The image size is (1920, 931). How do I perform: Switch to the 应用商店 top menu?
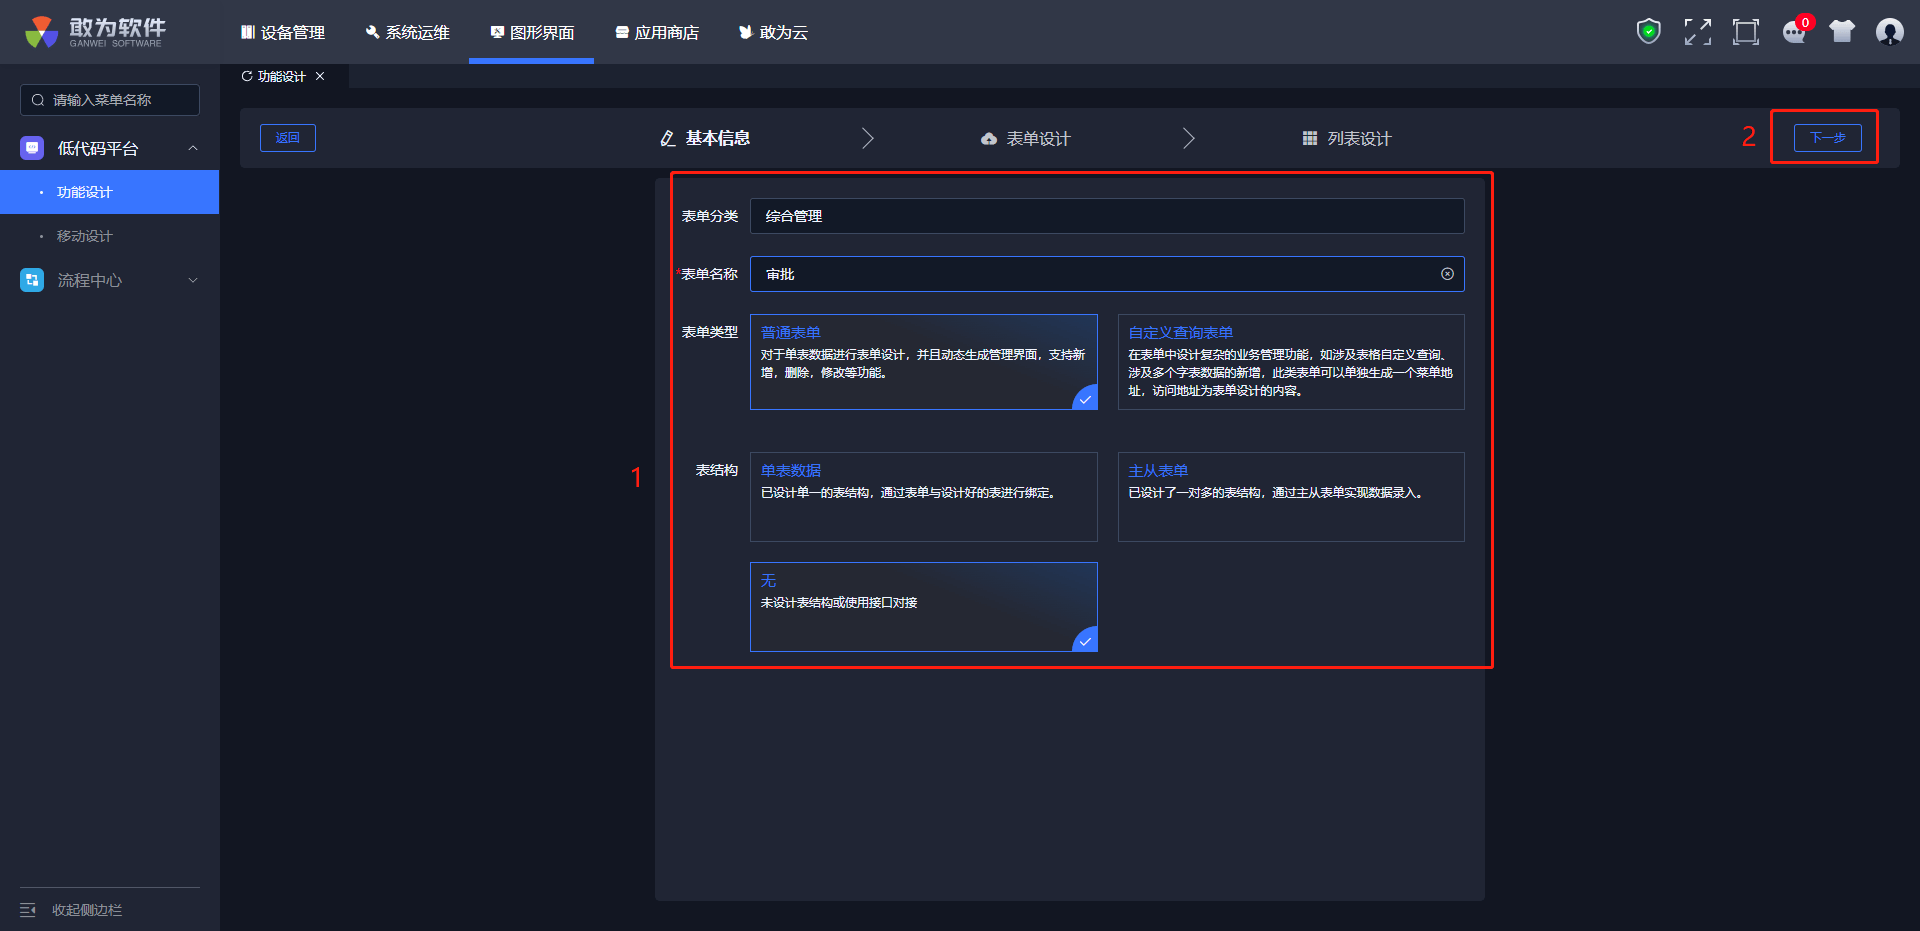pyautogui.click(x=657, y=33)
